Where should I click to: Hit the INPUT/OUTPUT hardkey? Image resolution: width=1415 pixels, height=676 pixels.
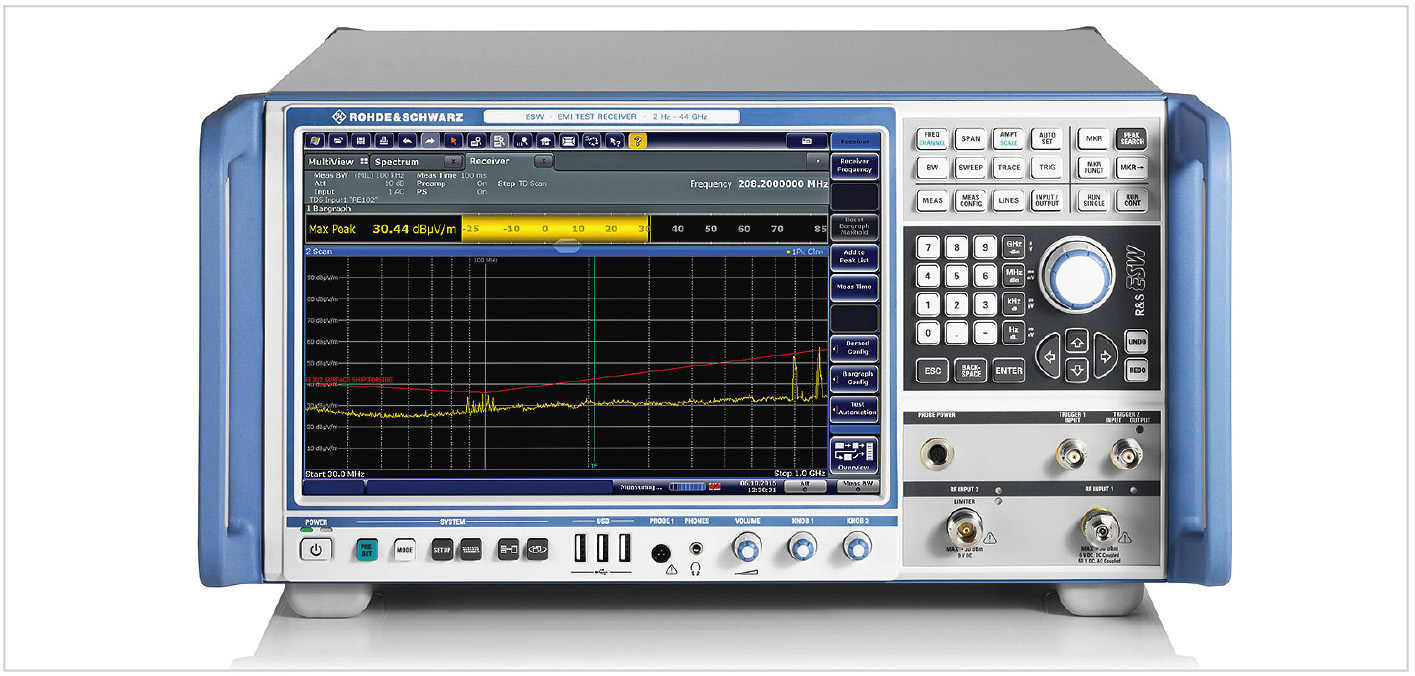point(1047,200)
